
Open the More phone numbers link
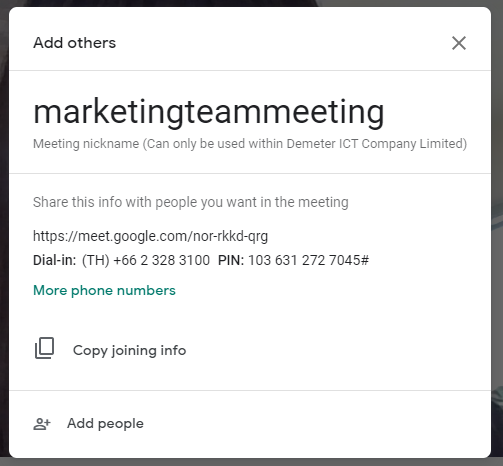tap(104, 290)
